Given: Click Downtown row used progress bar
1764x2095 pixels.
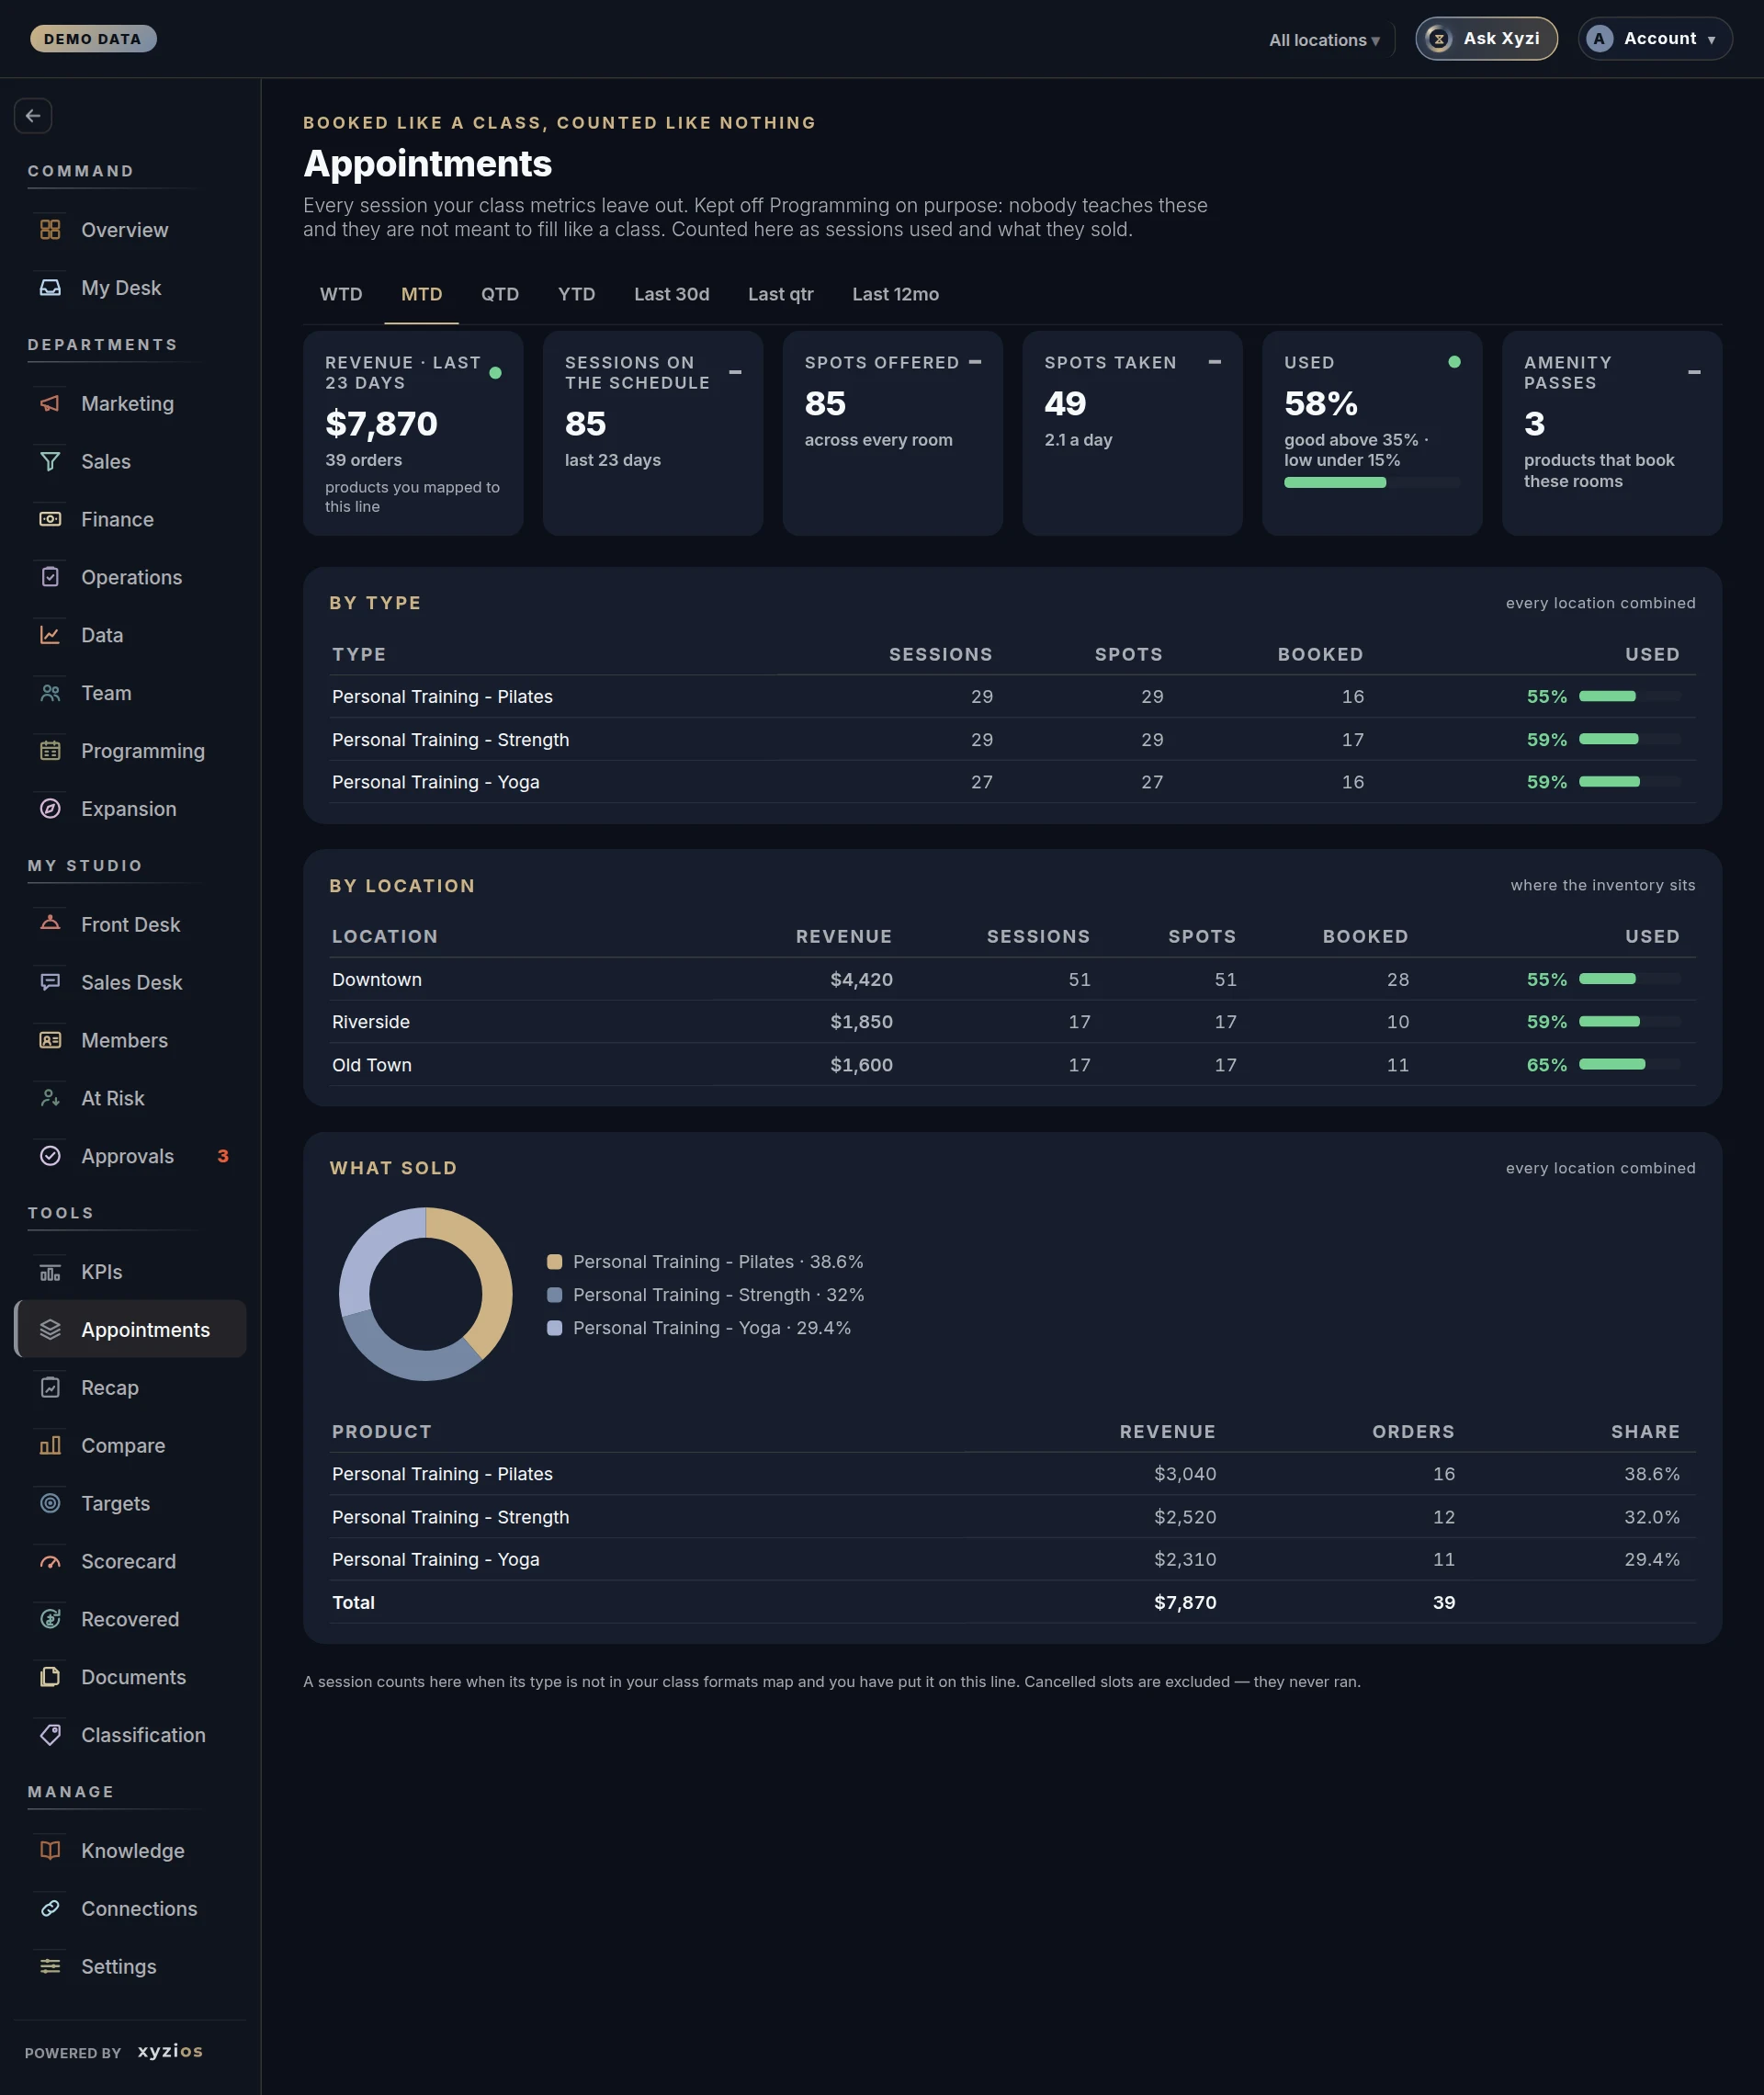Looking at the screenshot, I should coord(1630,980).
